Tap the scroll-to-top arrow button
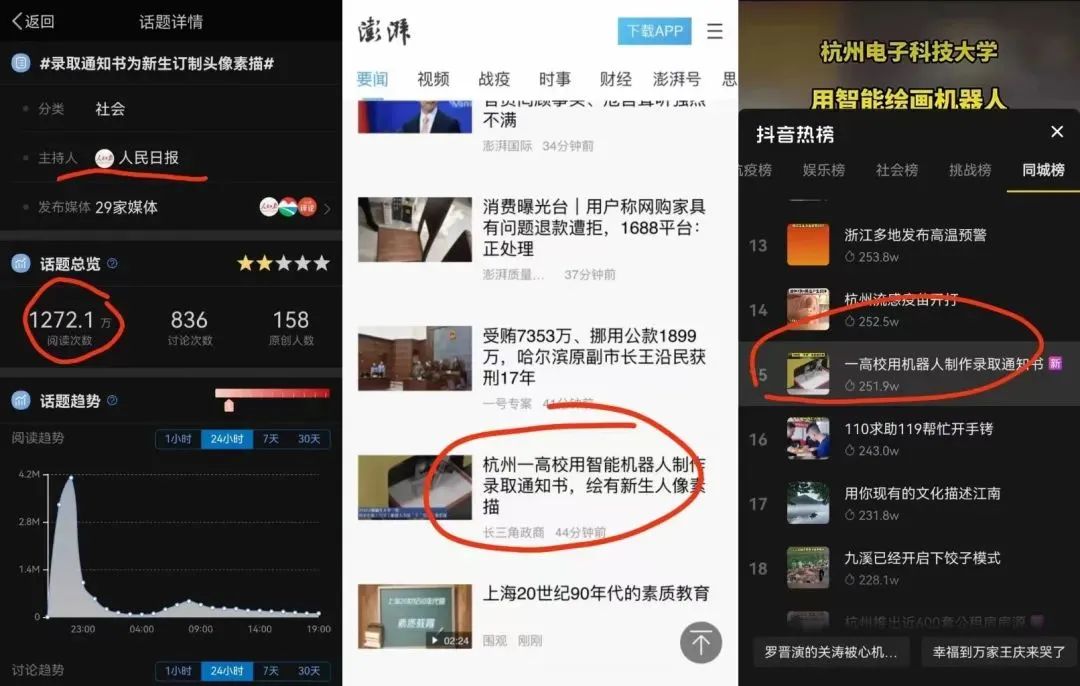The image size is (1080, 686). pyautogui.click(x=701, y=642)
